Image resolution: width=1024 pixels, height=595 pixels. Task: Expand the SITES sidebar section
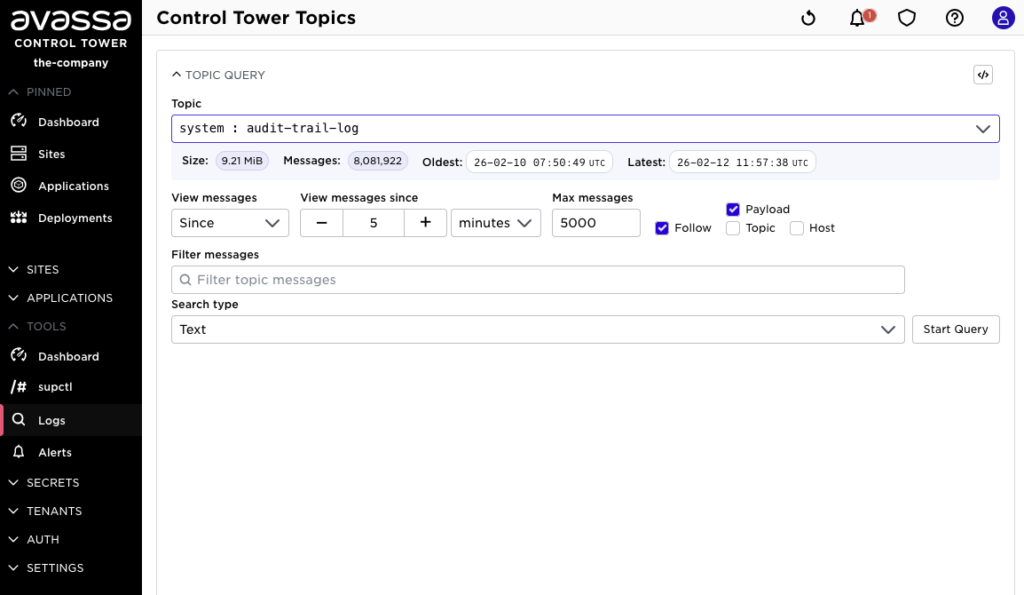click(34, 269)
